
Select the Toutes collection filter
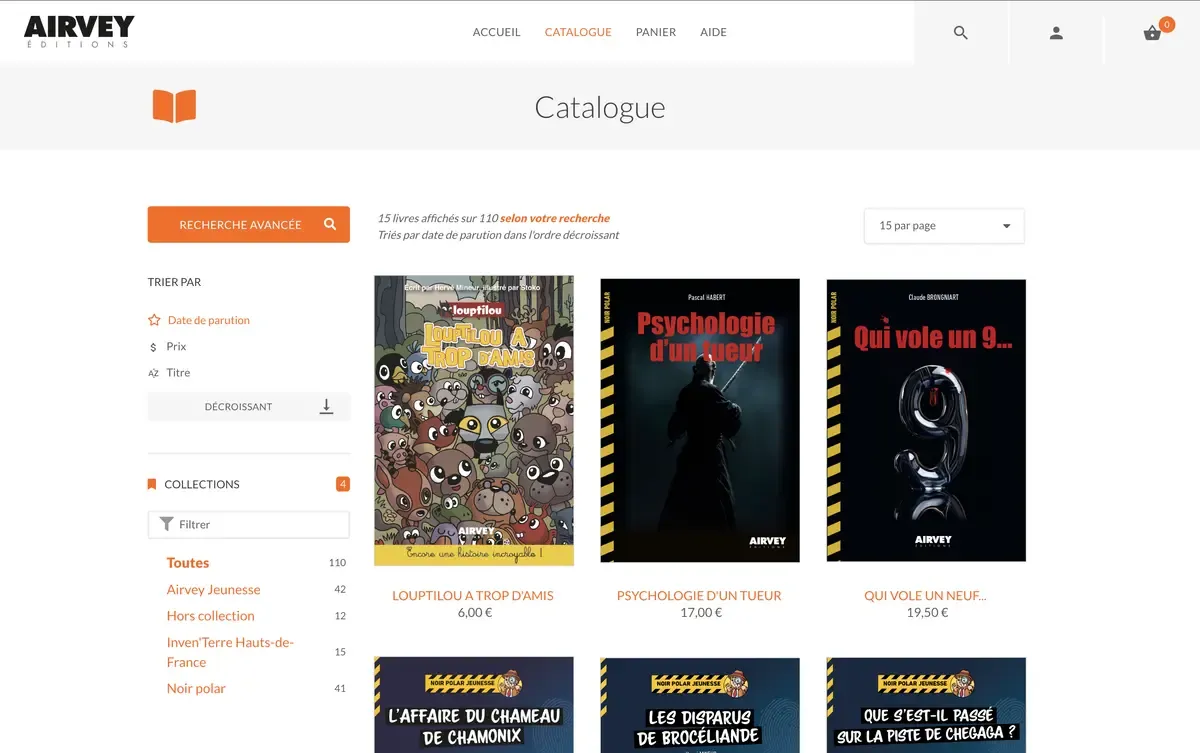187,562
